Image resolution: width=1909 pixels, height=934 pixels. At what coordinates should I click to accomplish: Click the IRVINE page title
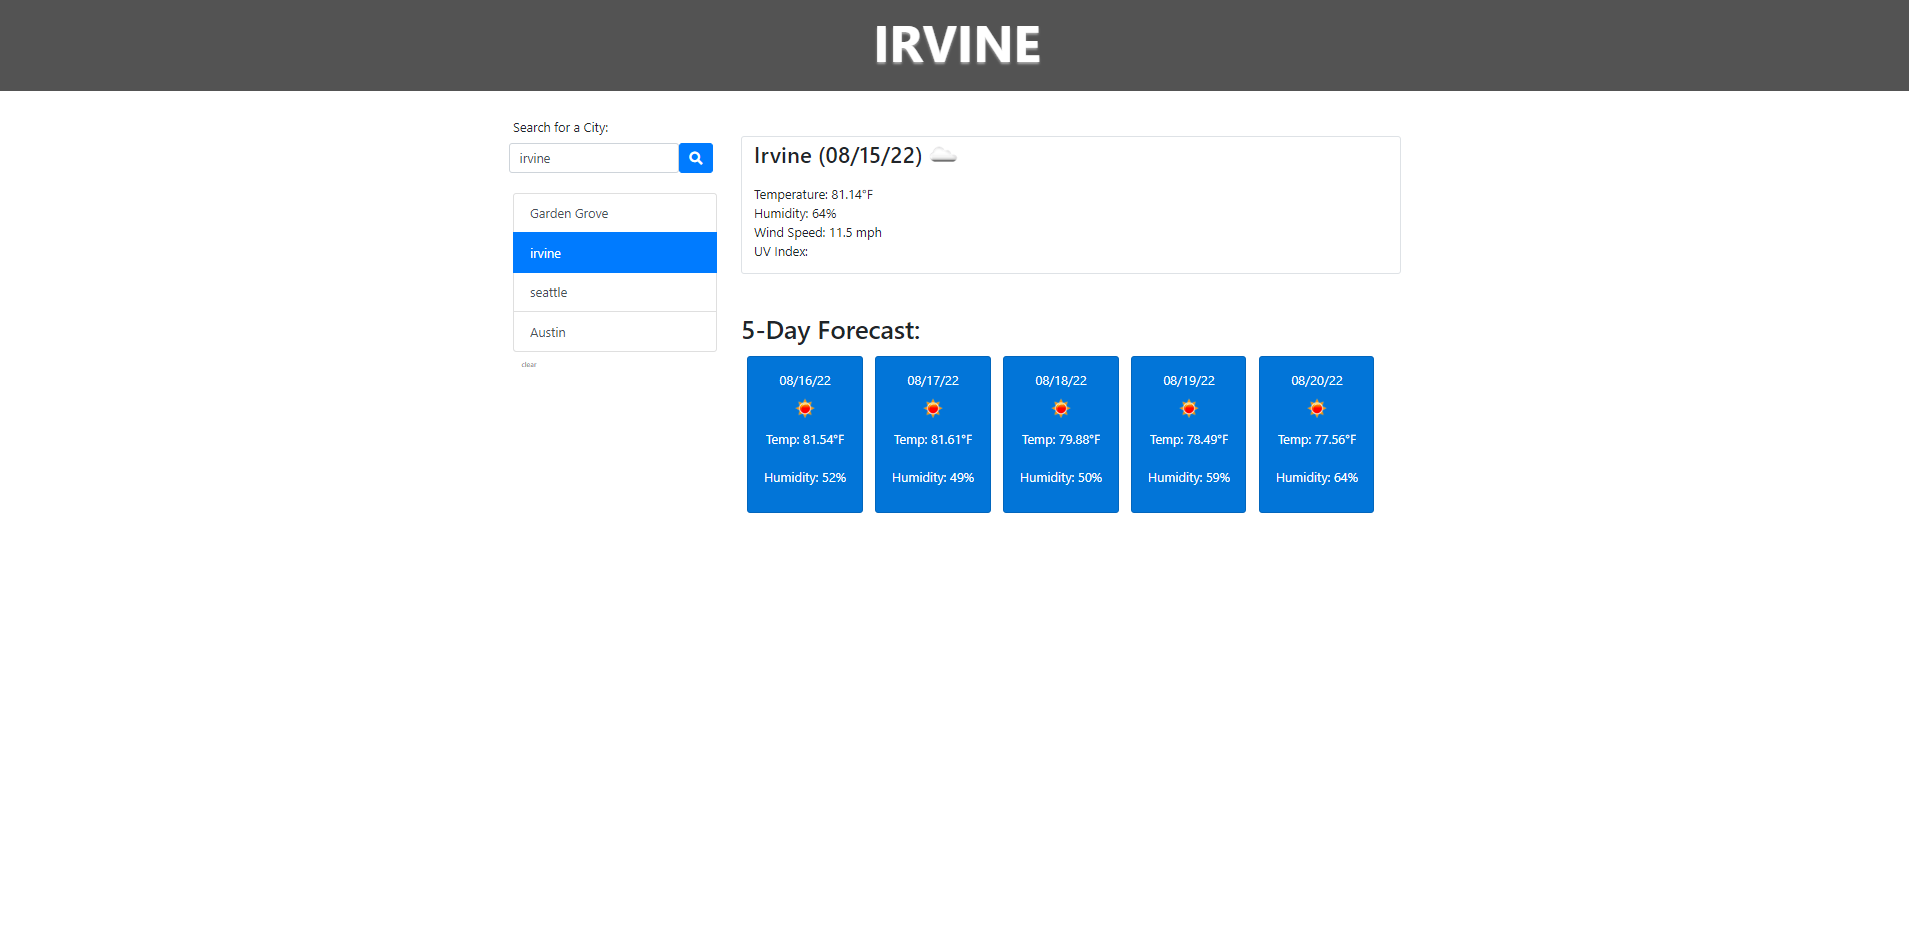point(956,44)
